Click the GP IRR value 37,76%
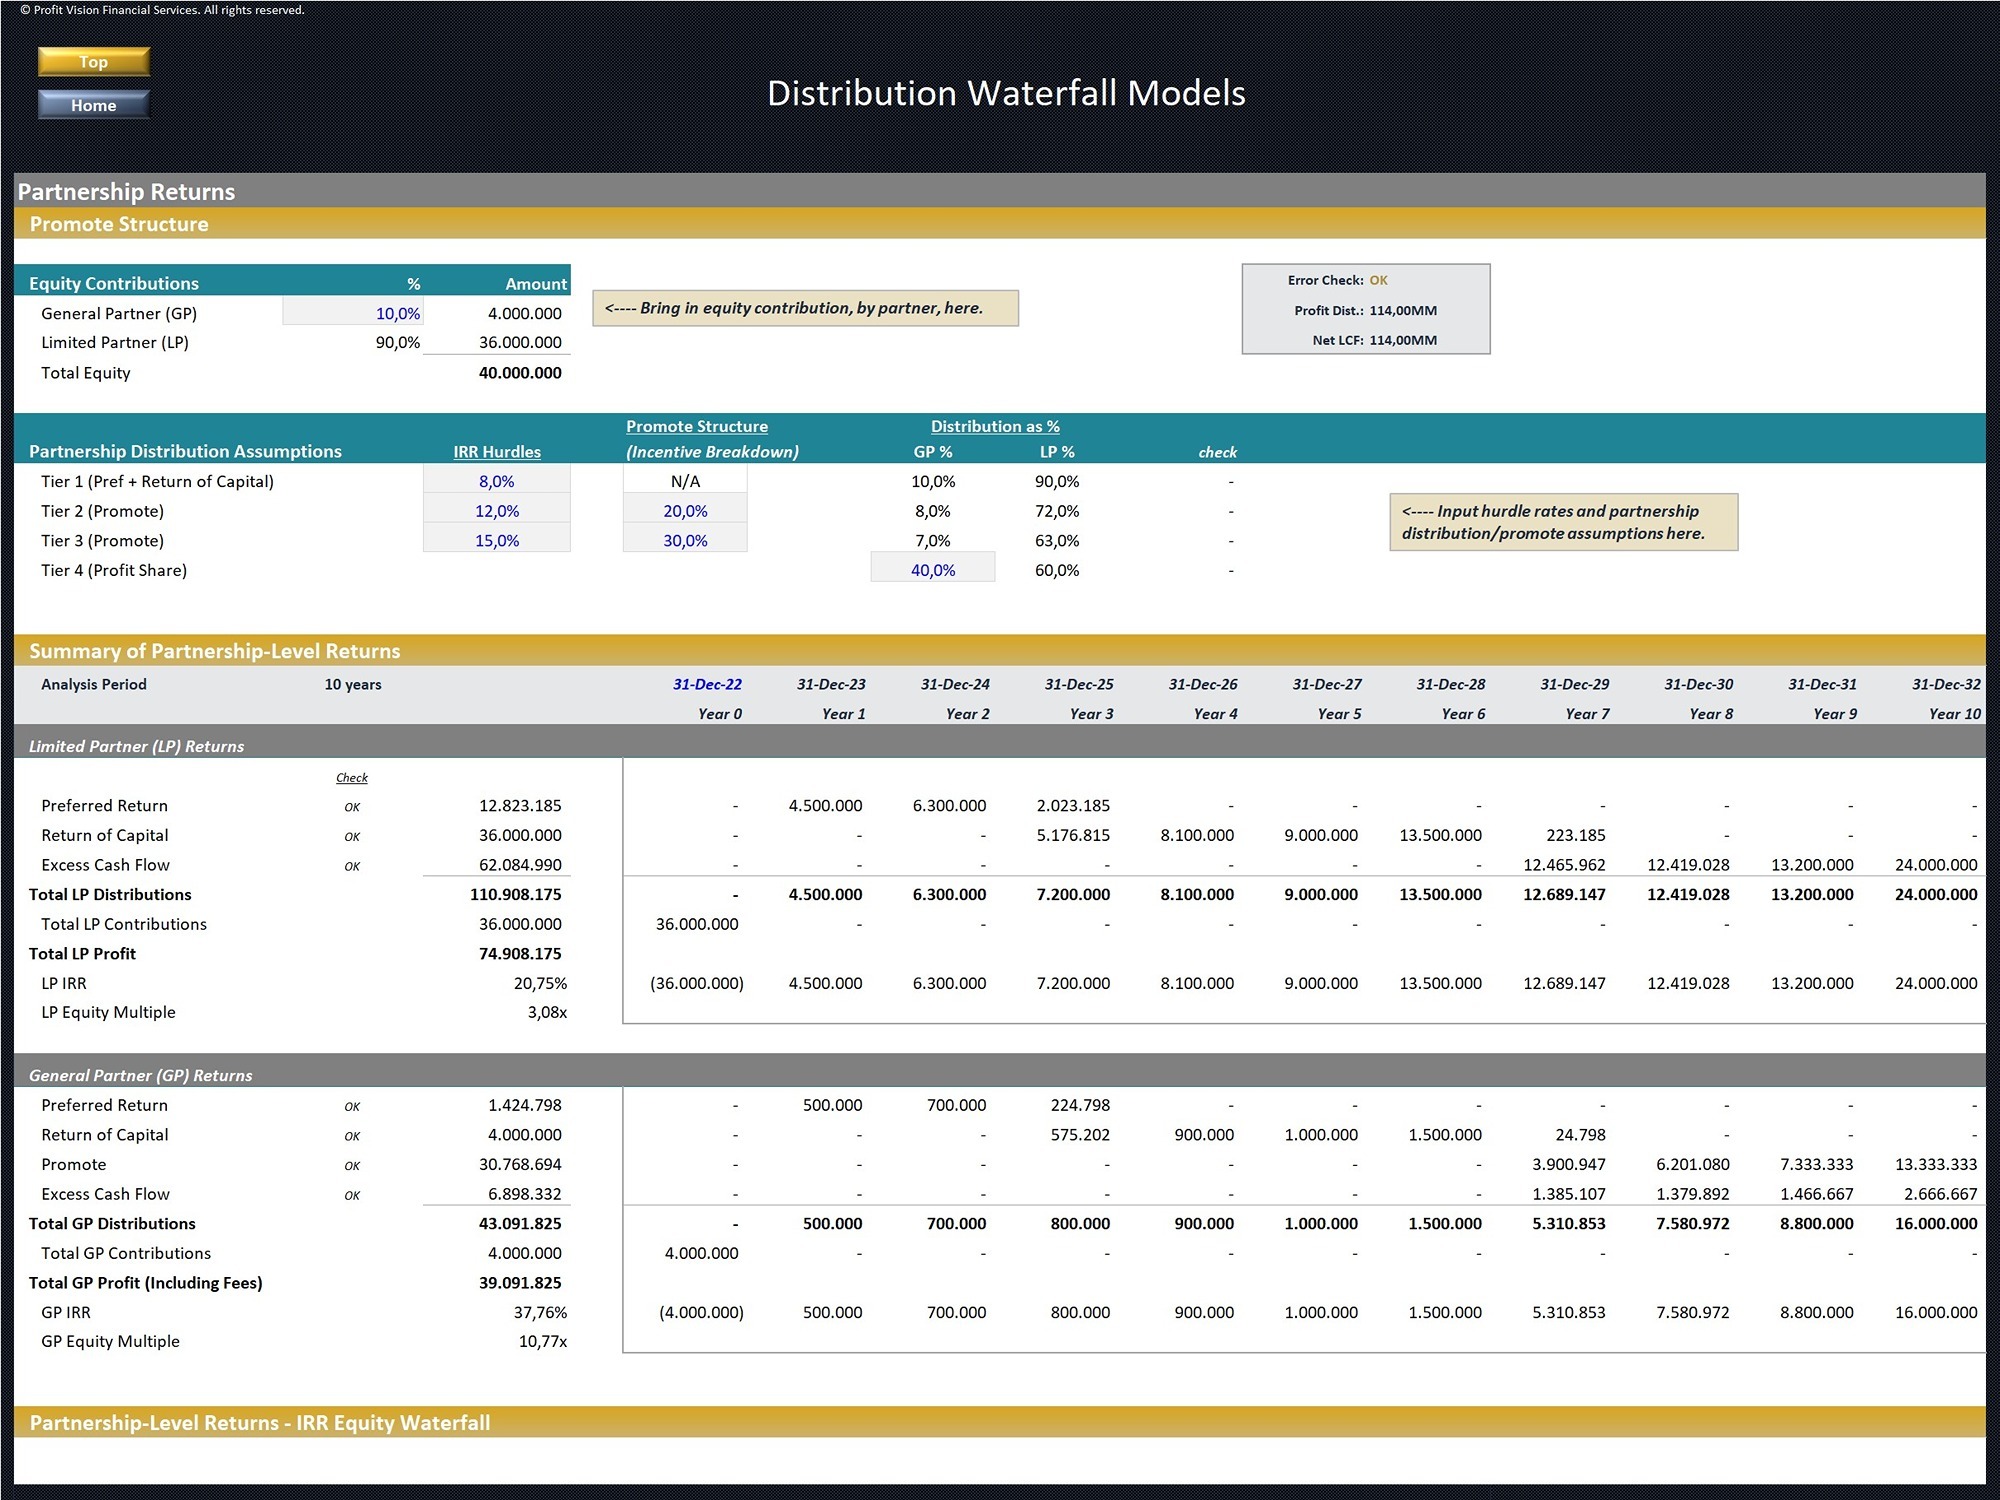This screenshot has width=2000, height=1500. coord(540,1313)
